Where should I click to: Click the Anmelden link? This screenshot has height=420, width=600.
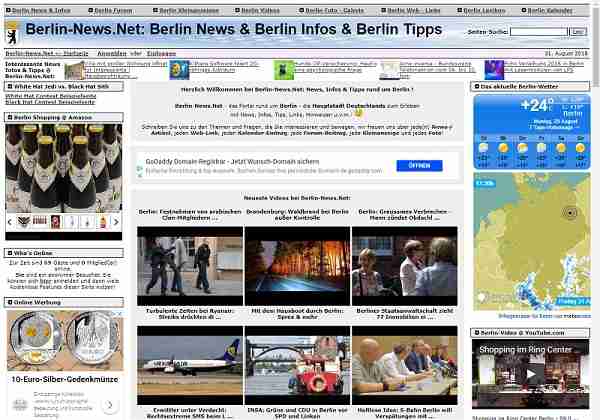112,54
